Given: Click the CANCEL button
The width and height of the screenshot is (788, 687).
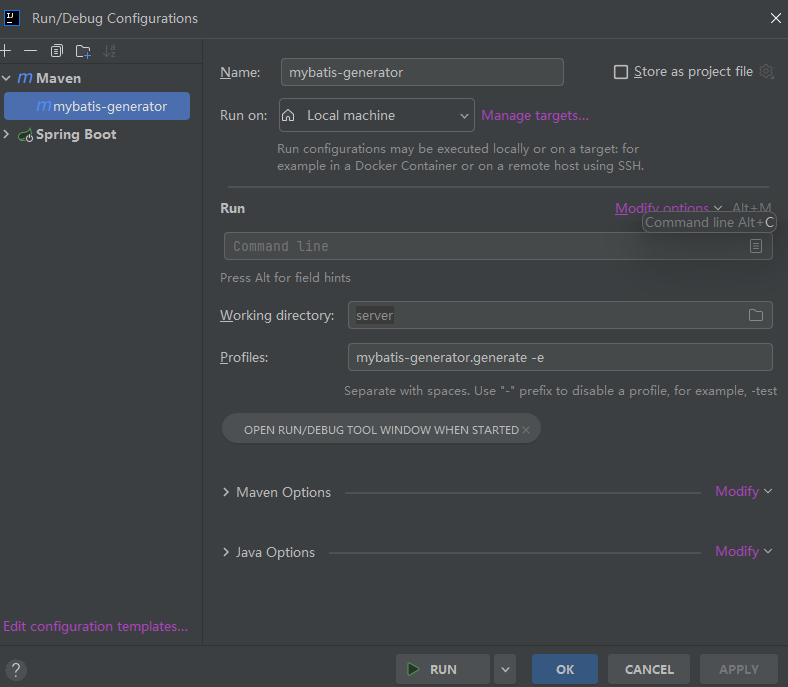Looking at the screenshot, I should [649, 669].
